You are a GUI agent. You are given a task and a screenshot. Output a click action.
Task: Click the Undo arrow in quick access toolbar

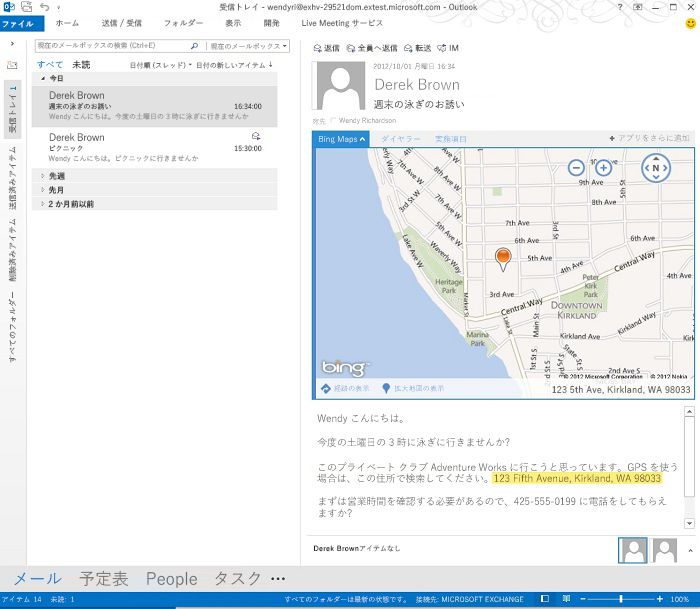tap(45, 7)
